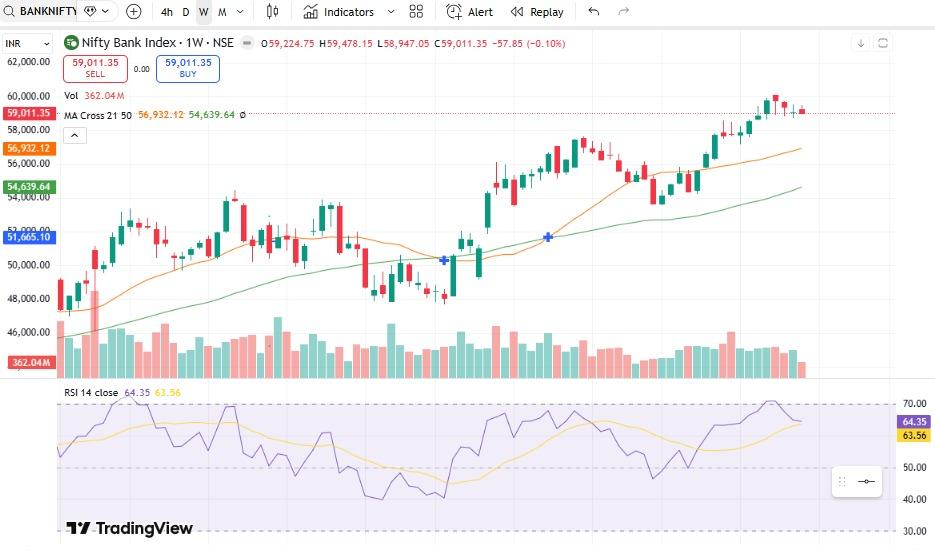Screen dimensions: 935x550
Task: Click the 50.00 RSI axis label
Action: coord(915,467)
